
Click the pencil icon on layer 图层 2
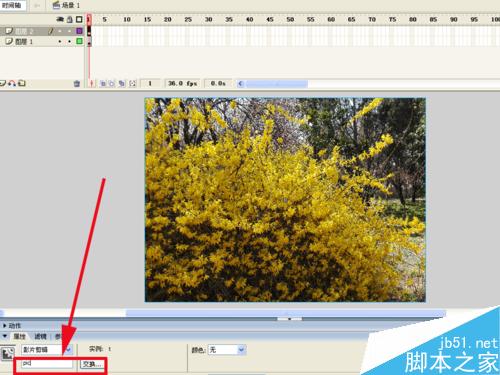pos(51,31)
